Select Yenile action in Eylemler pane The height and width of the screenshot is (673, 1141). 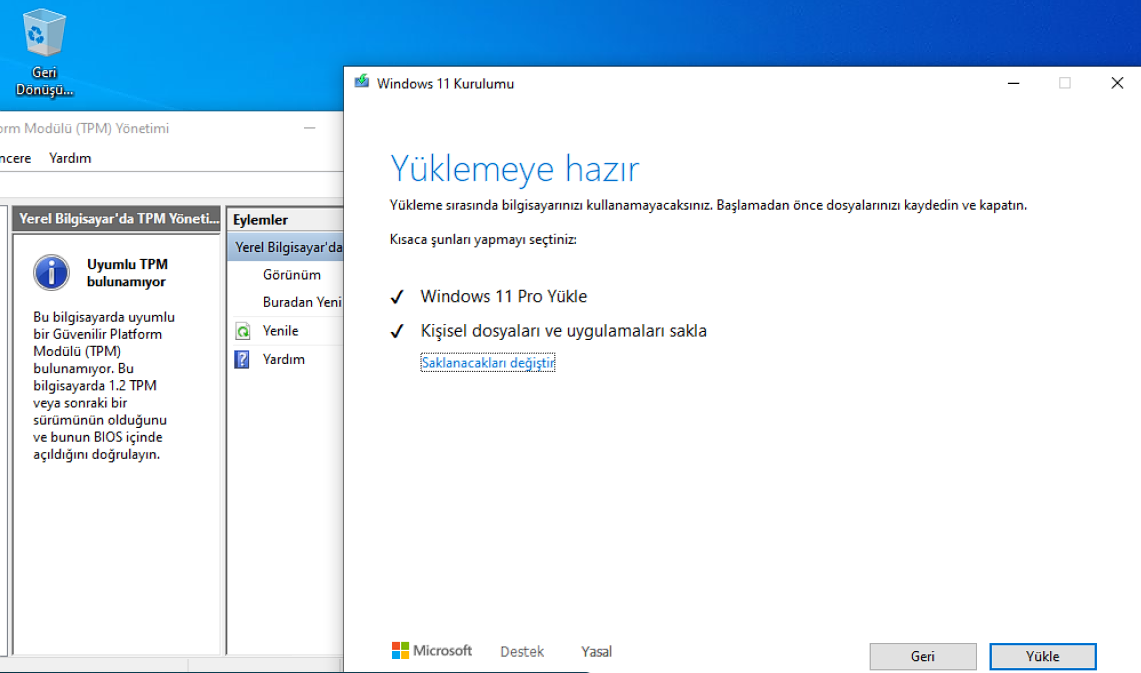pos(280,331)
